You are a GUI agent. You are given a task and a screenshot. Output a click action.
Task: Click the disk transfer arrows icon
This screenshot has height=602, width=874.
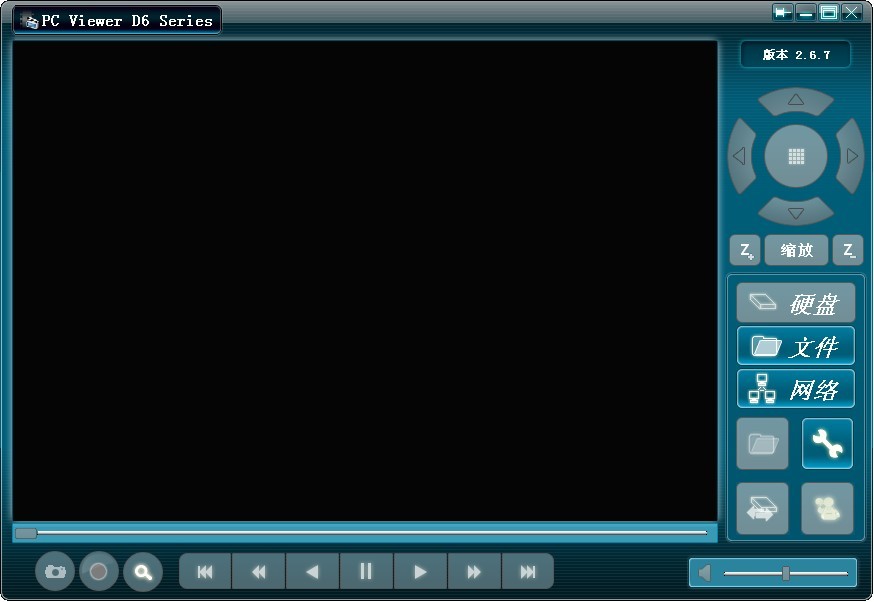click(763, 509)
